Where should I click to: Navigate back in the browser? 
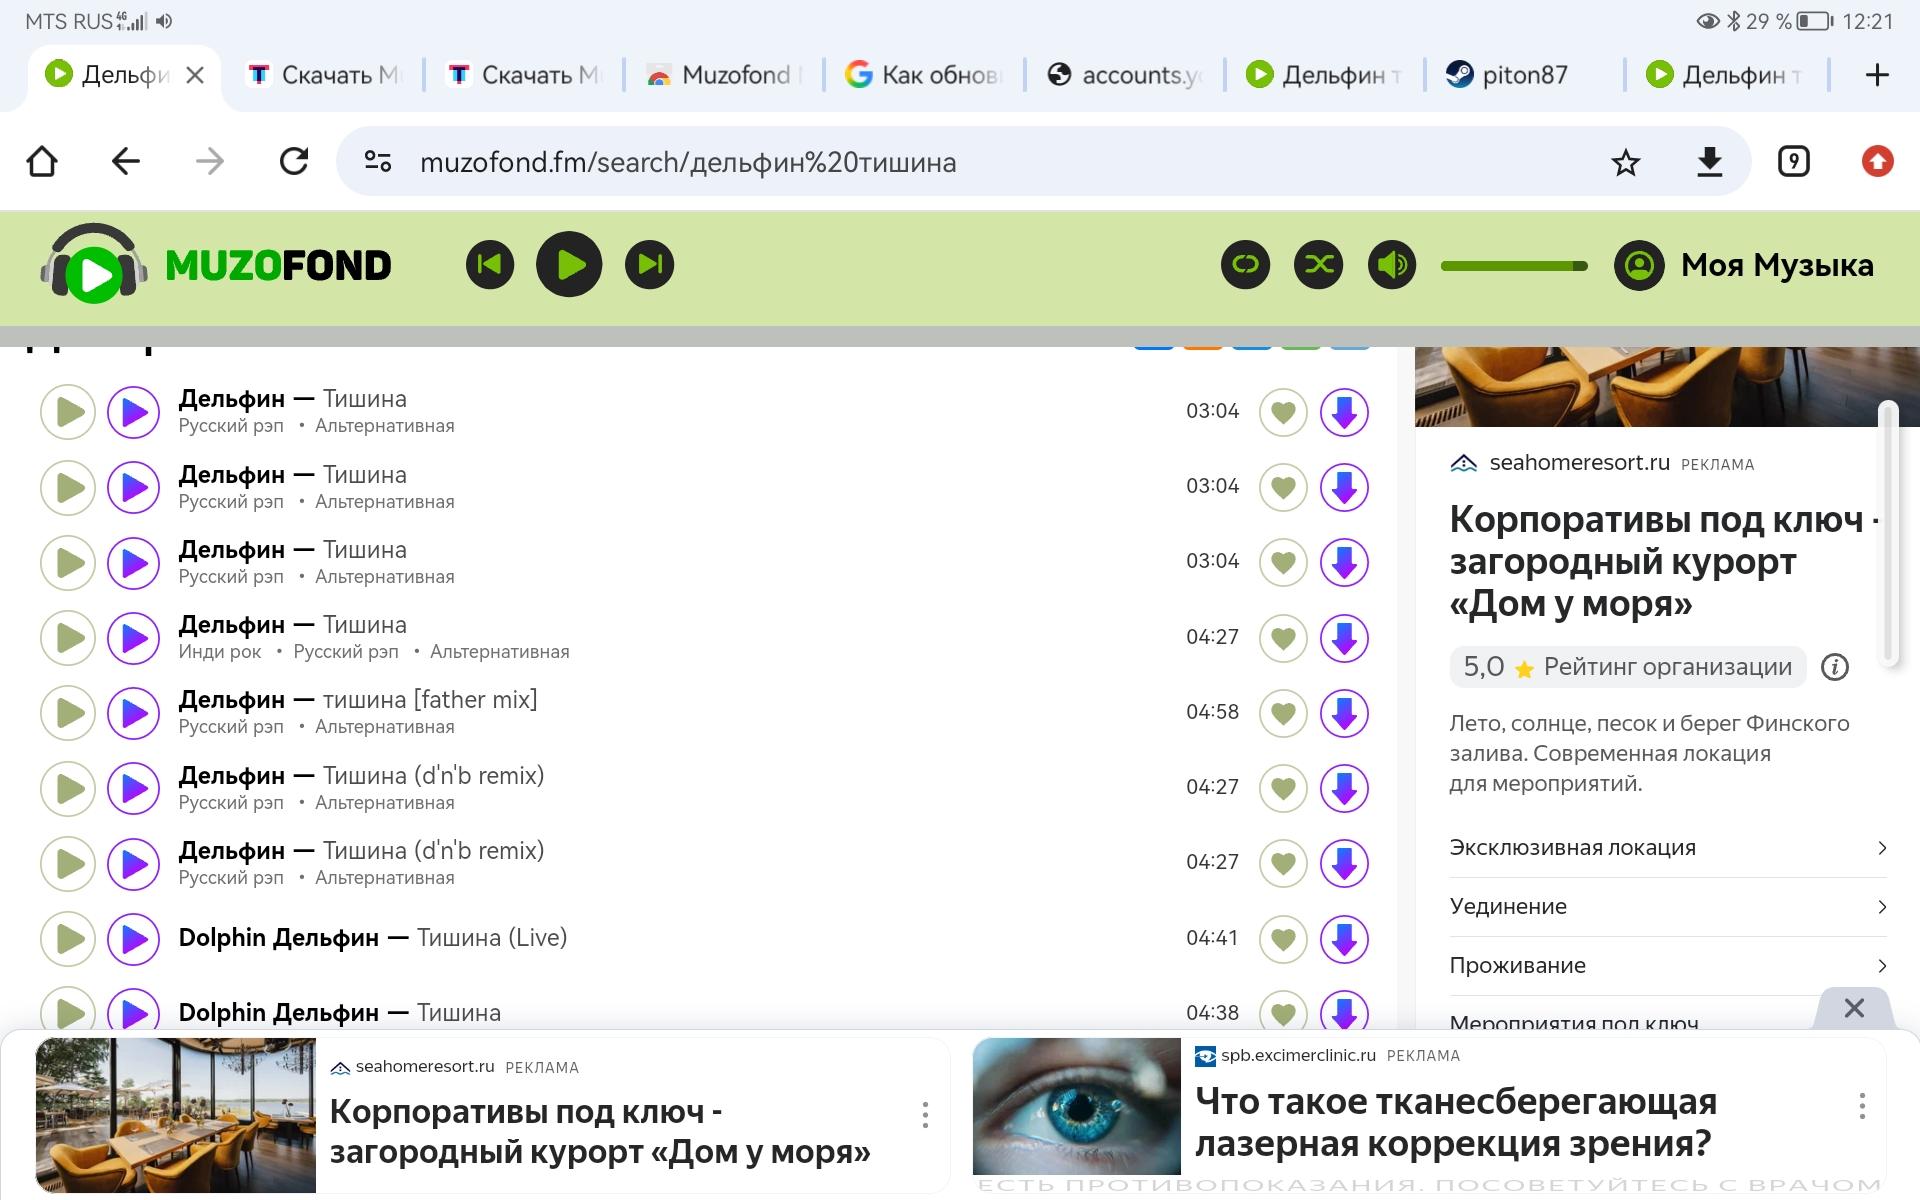[126, 161]
